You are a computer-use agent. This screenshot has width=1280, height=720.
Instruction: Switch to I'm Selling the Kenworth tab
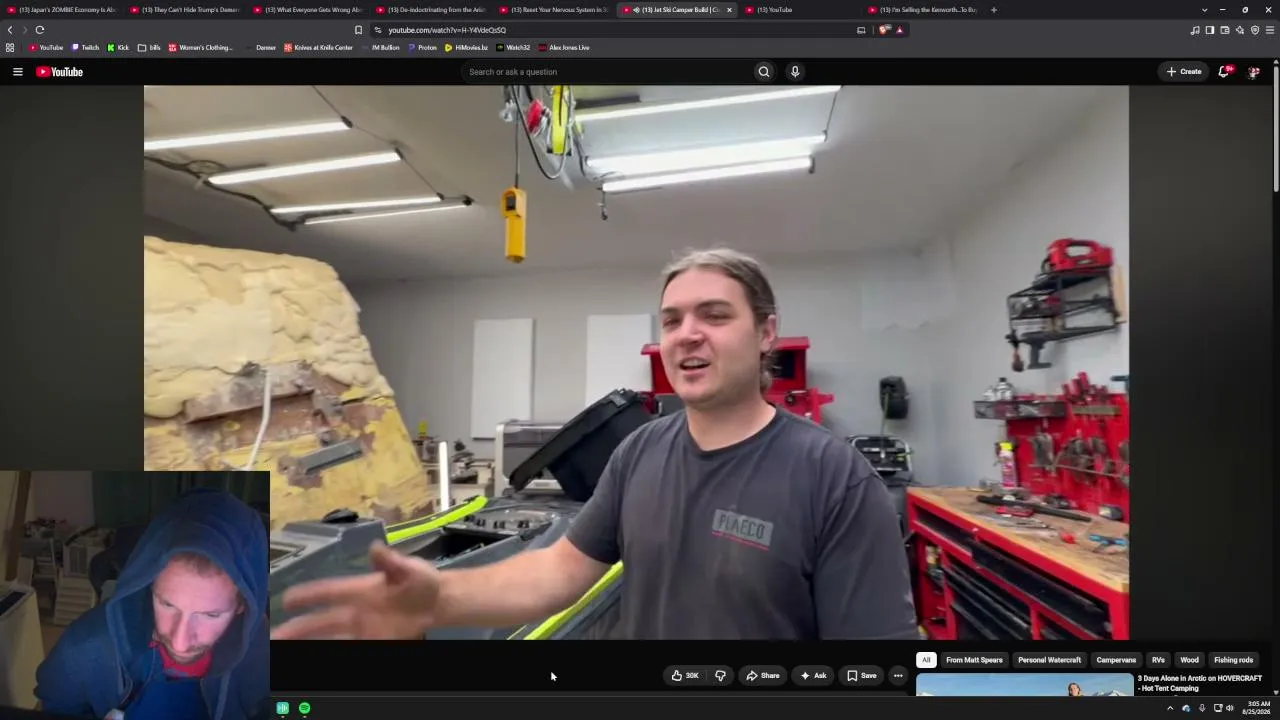pos(924,10)
